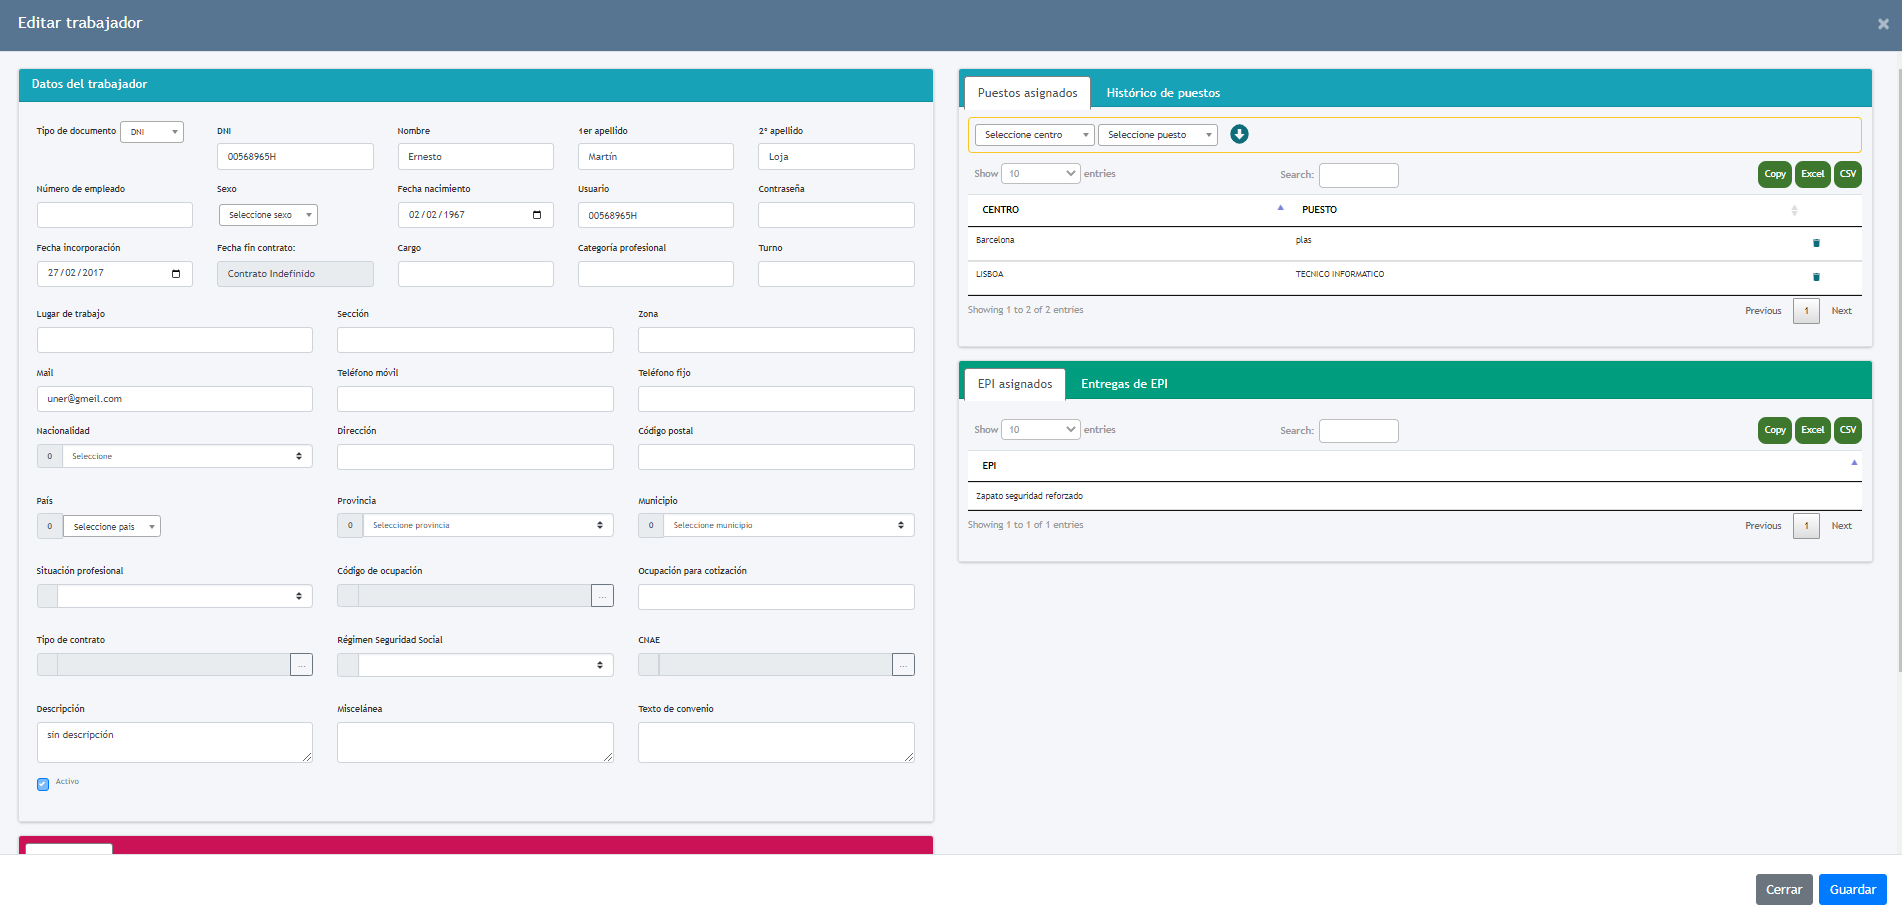Delete the Barcelona position row
The width and height of the screenshot is (1902, 906).
tap(1816, 243)
